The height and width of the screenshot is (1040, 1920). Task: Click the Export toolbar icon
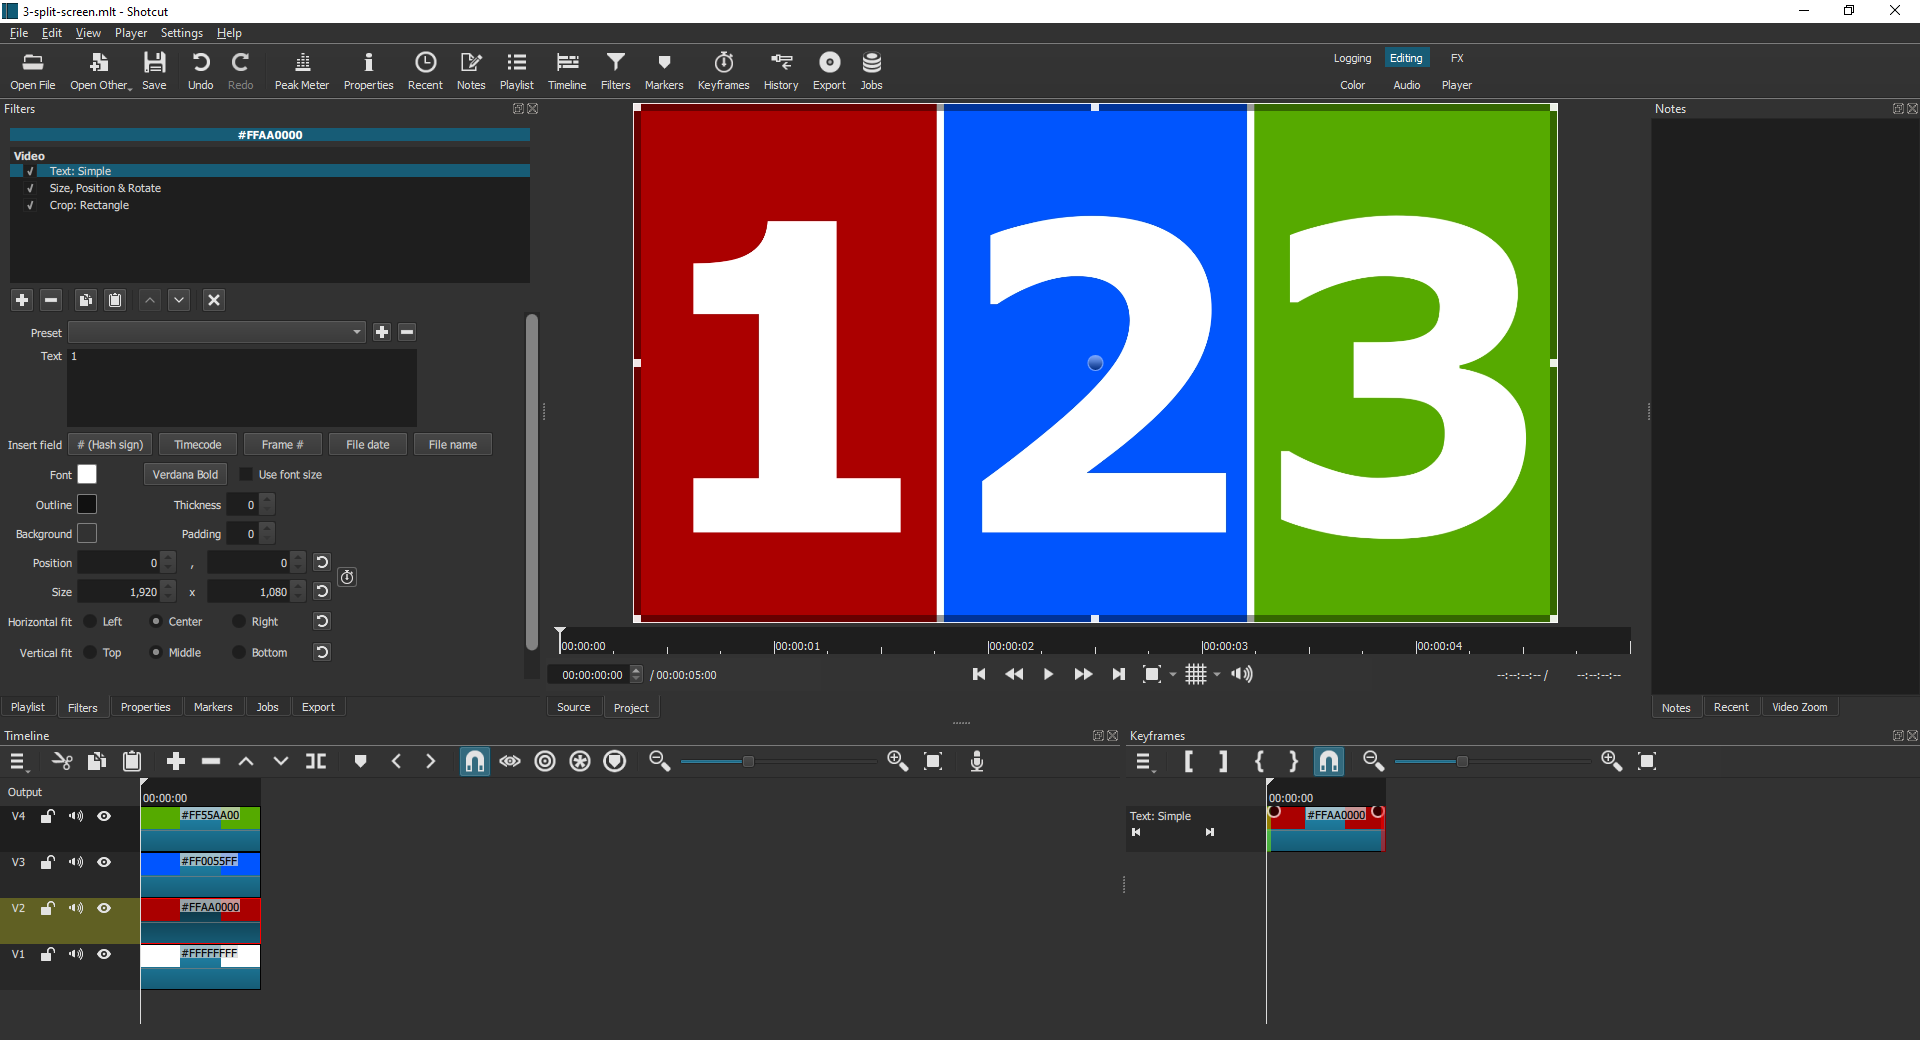coord(829,71)
